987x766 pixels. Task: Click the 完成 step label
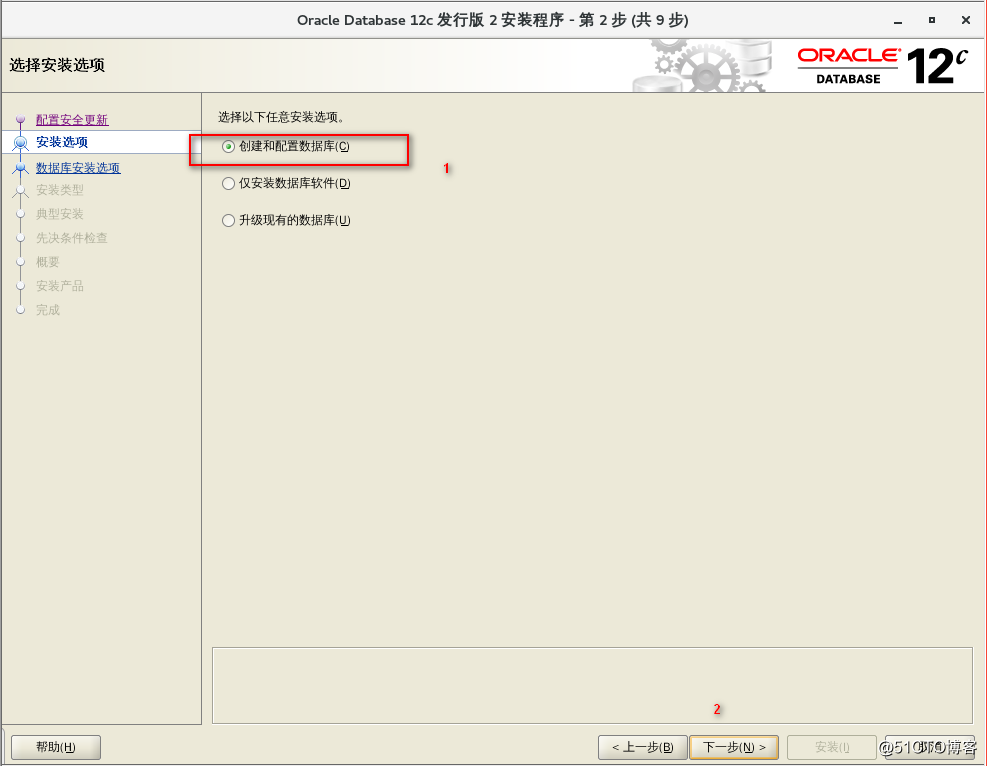coord(48,310)
